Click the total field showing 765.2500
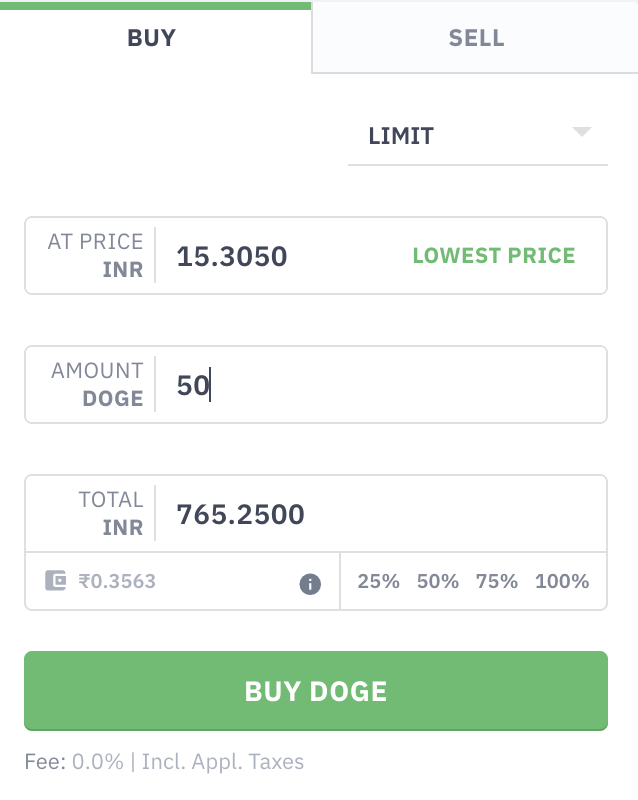Image resolution: width=638 pixels, height=800 pixels. [380, 515]
